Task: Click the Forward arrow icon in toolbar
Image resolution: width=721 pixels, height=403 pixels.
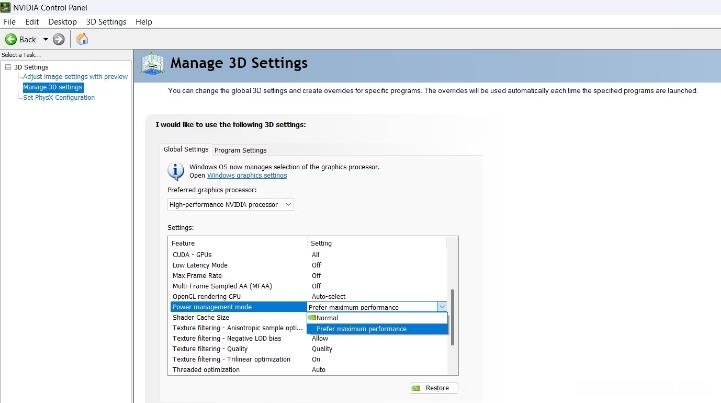Action: click(59, 39)
